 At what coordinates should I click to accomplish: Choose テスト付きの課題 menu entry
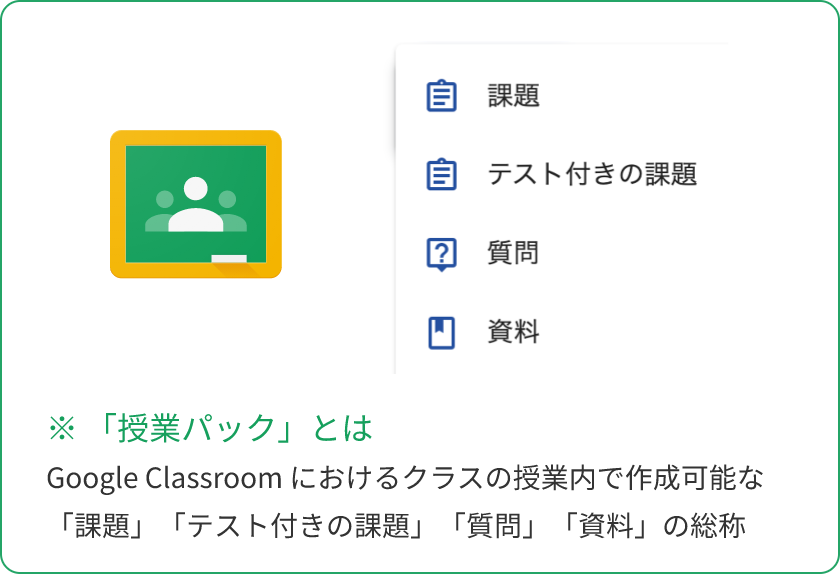[x=592, y=174]
